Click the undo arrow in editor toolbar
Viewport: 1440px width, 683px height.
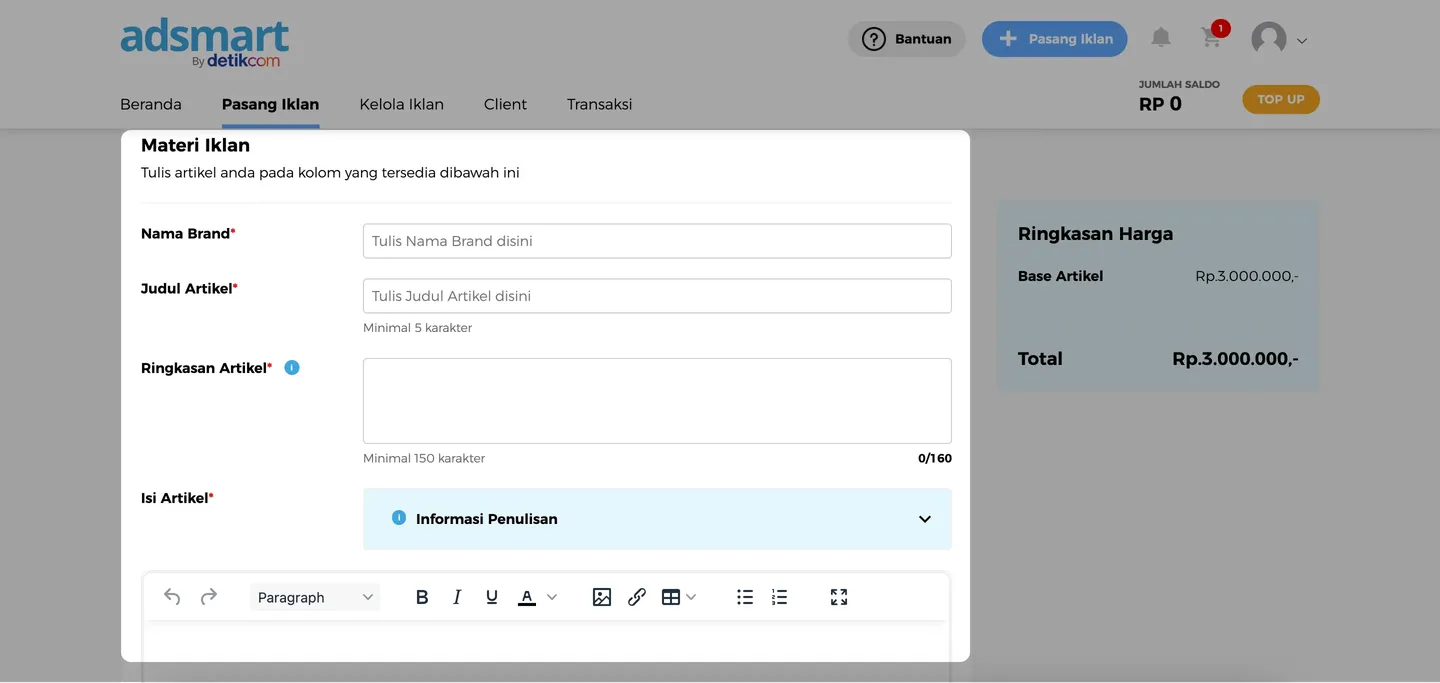point(172,597)
